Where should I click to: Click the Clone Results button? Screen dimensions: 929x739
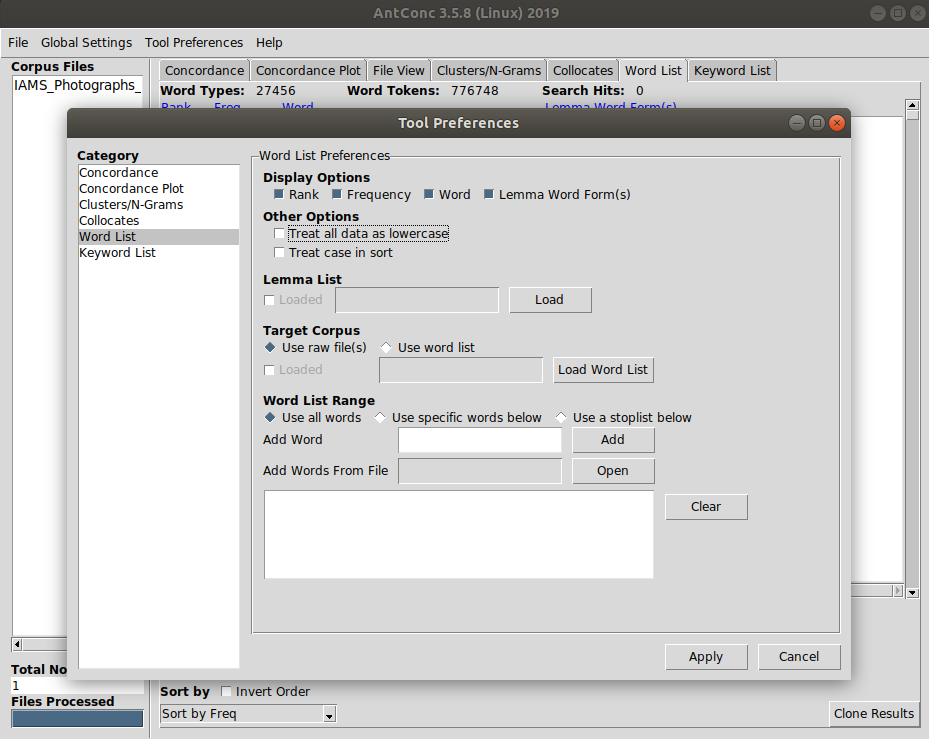tap(874, 714)
